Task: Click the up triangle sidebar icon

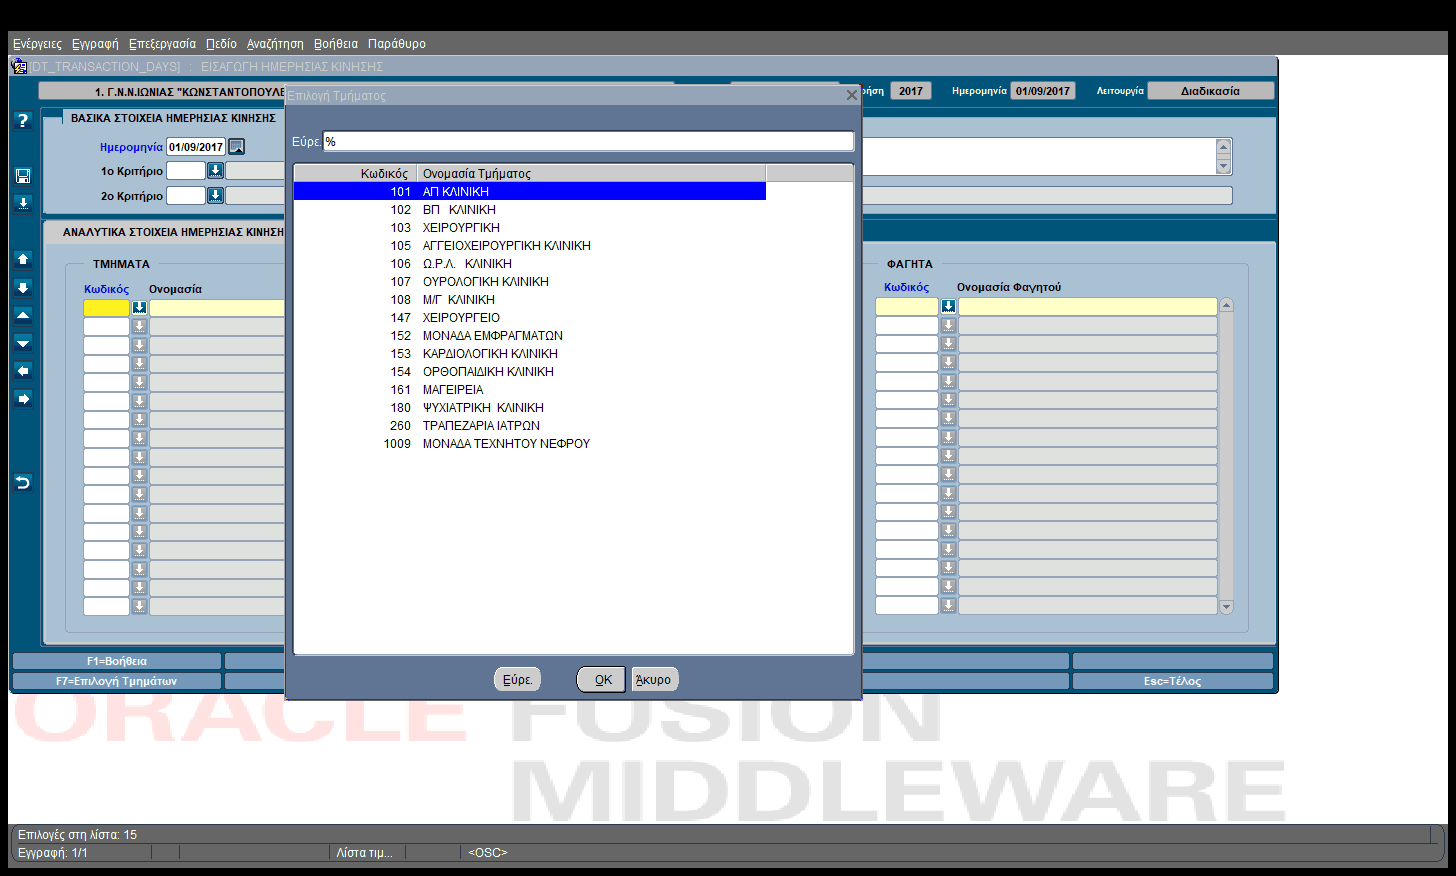Action: coord(23,315)
